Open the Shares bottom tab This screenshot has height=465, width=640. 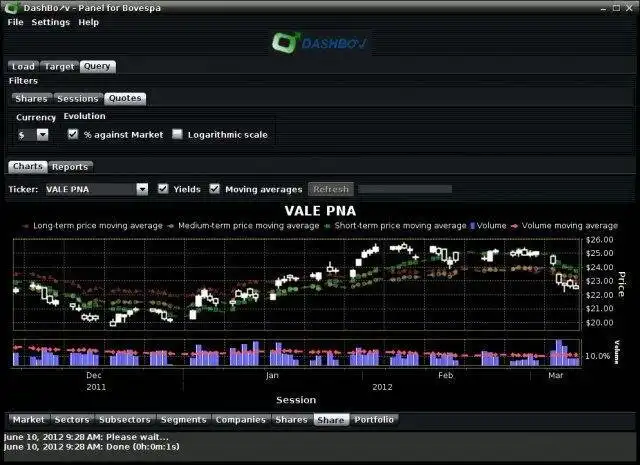[x=291, y=420]
